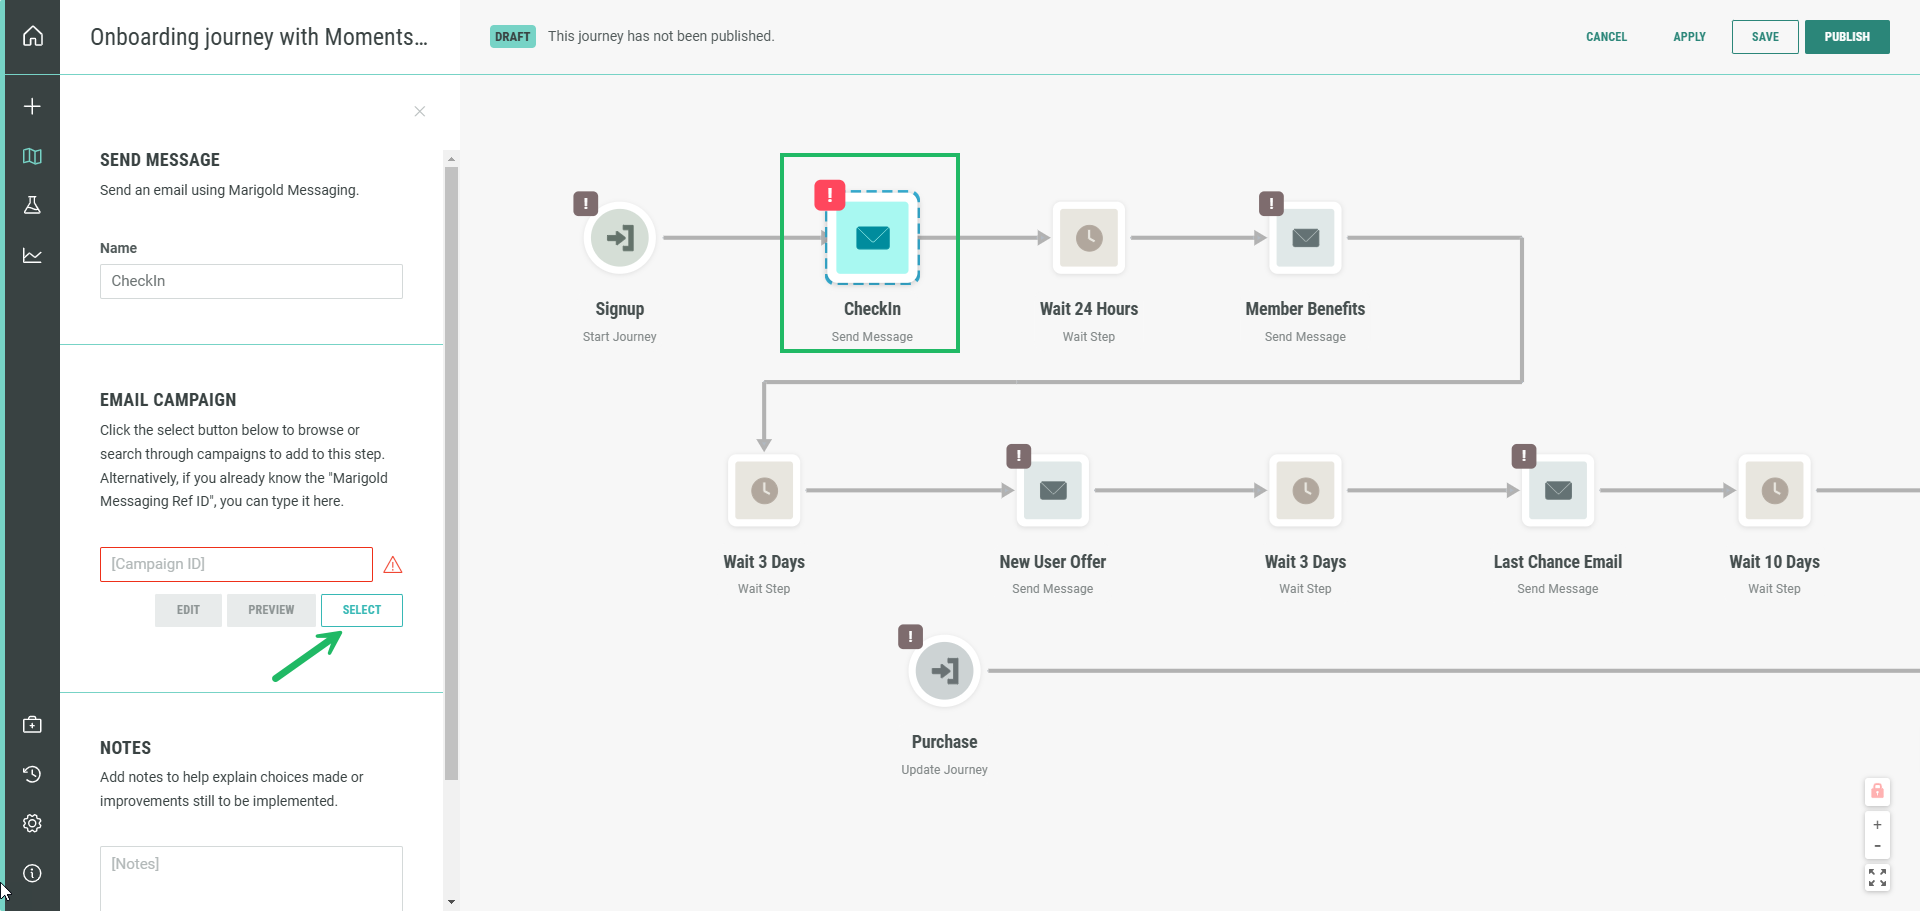Open the analytics chart icon
The image size is (1920, 911).
pos(32,255)
